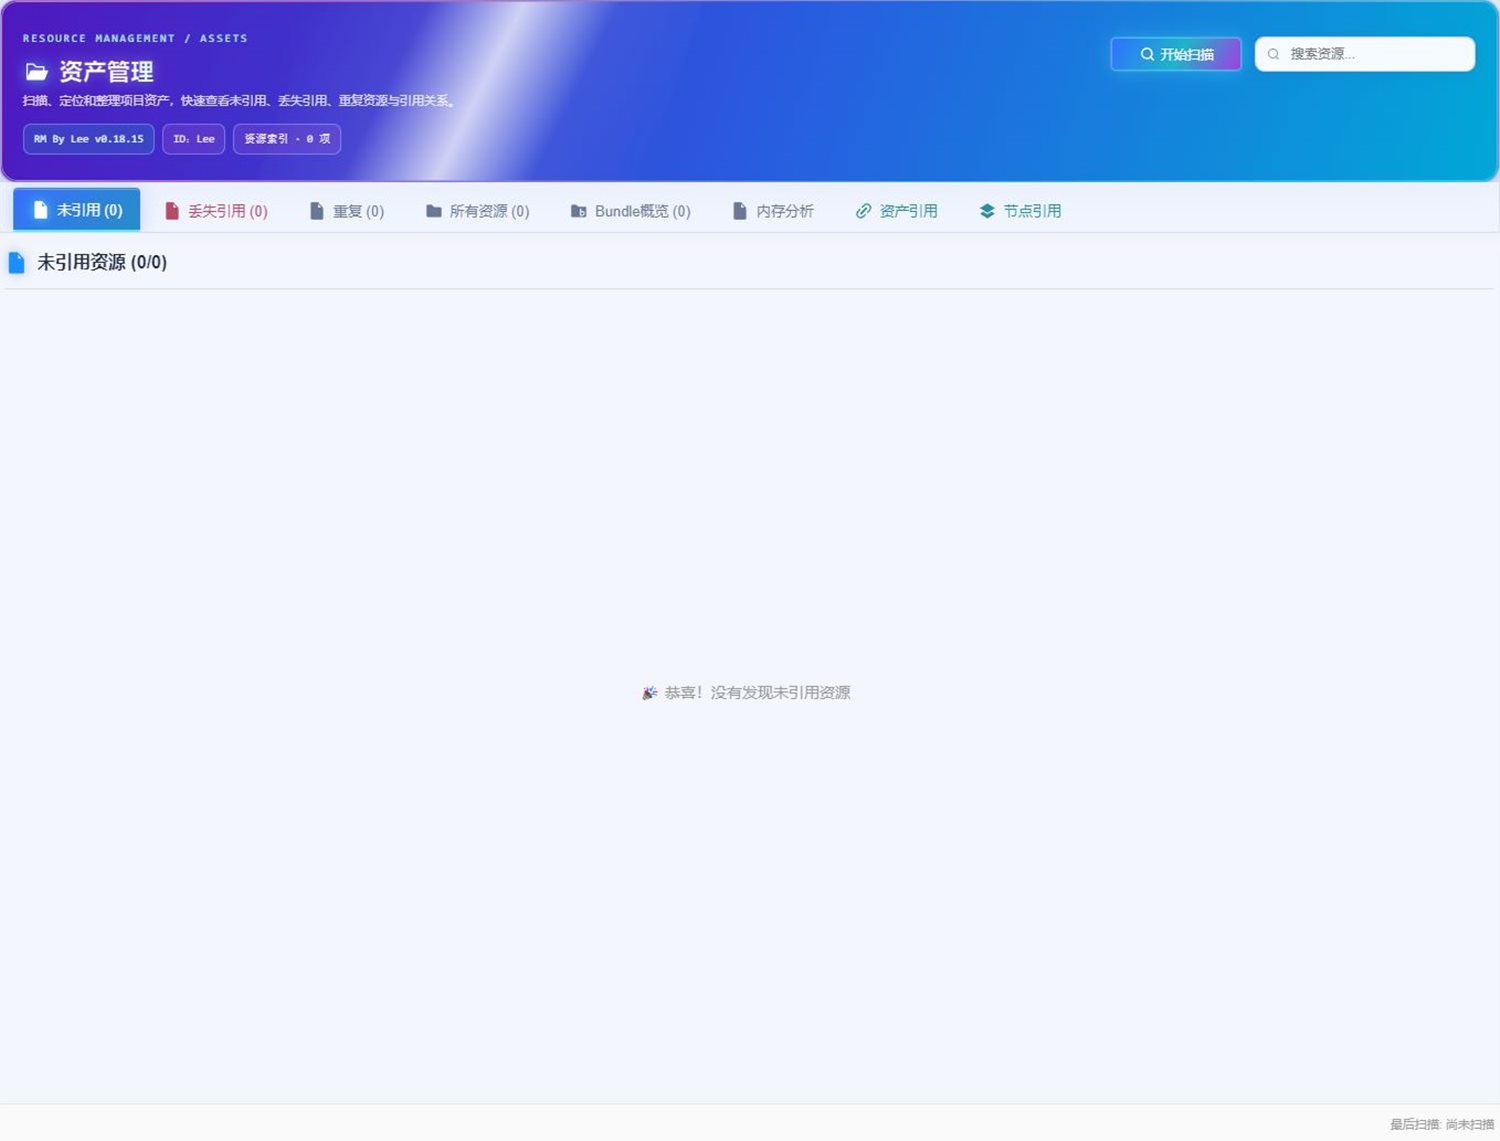Open the Bundle概览 (0) tab
1500x1141 pixels.
point(631,211)
